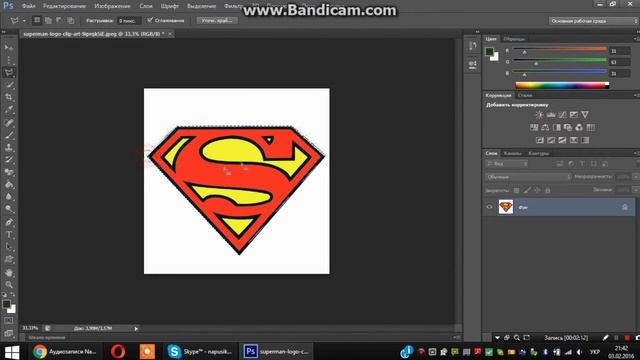Switch to the Образцы (Swatches) tab

tap(514, 39)
